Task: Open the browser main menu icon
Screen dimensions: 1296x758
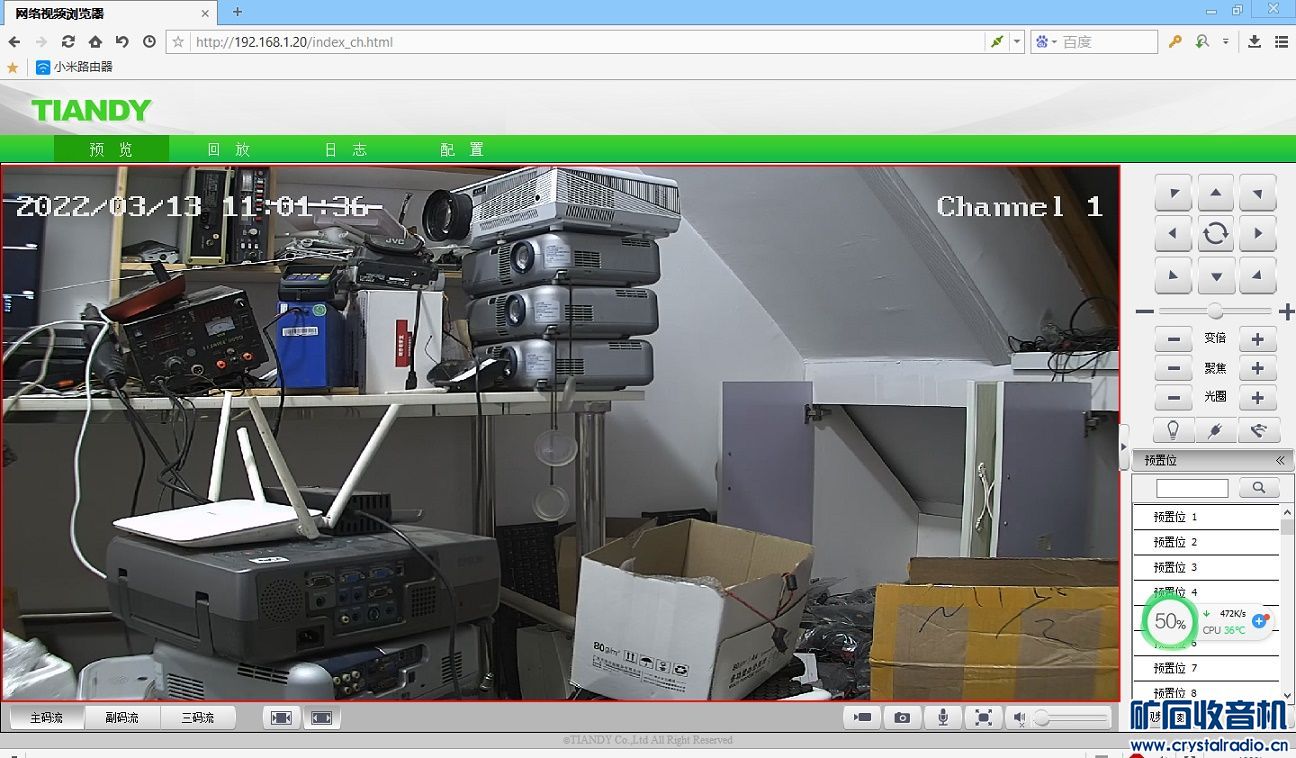Action: tap(1281, 42)
